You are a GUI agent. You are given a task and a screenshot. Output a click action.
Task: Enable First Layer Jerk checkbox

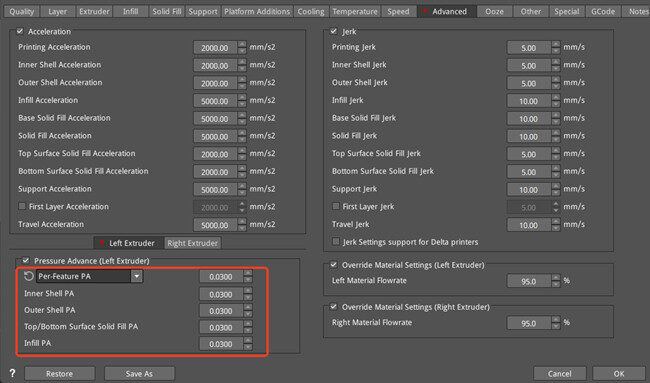click(x=336, y=206)
